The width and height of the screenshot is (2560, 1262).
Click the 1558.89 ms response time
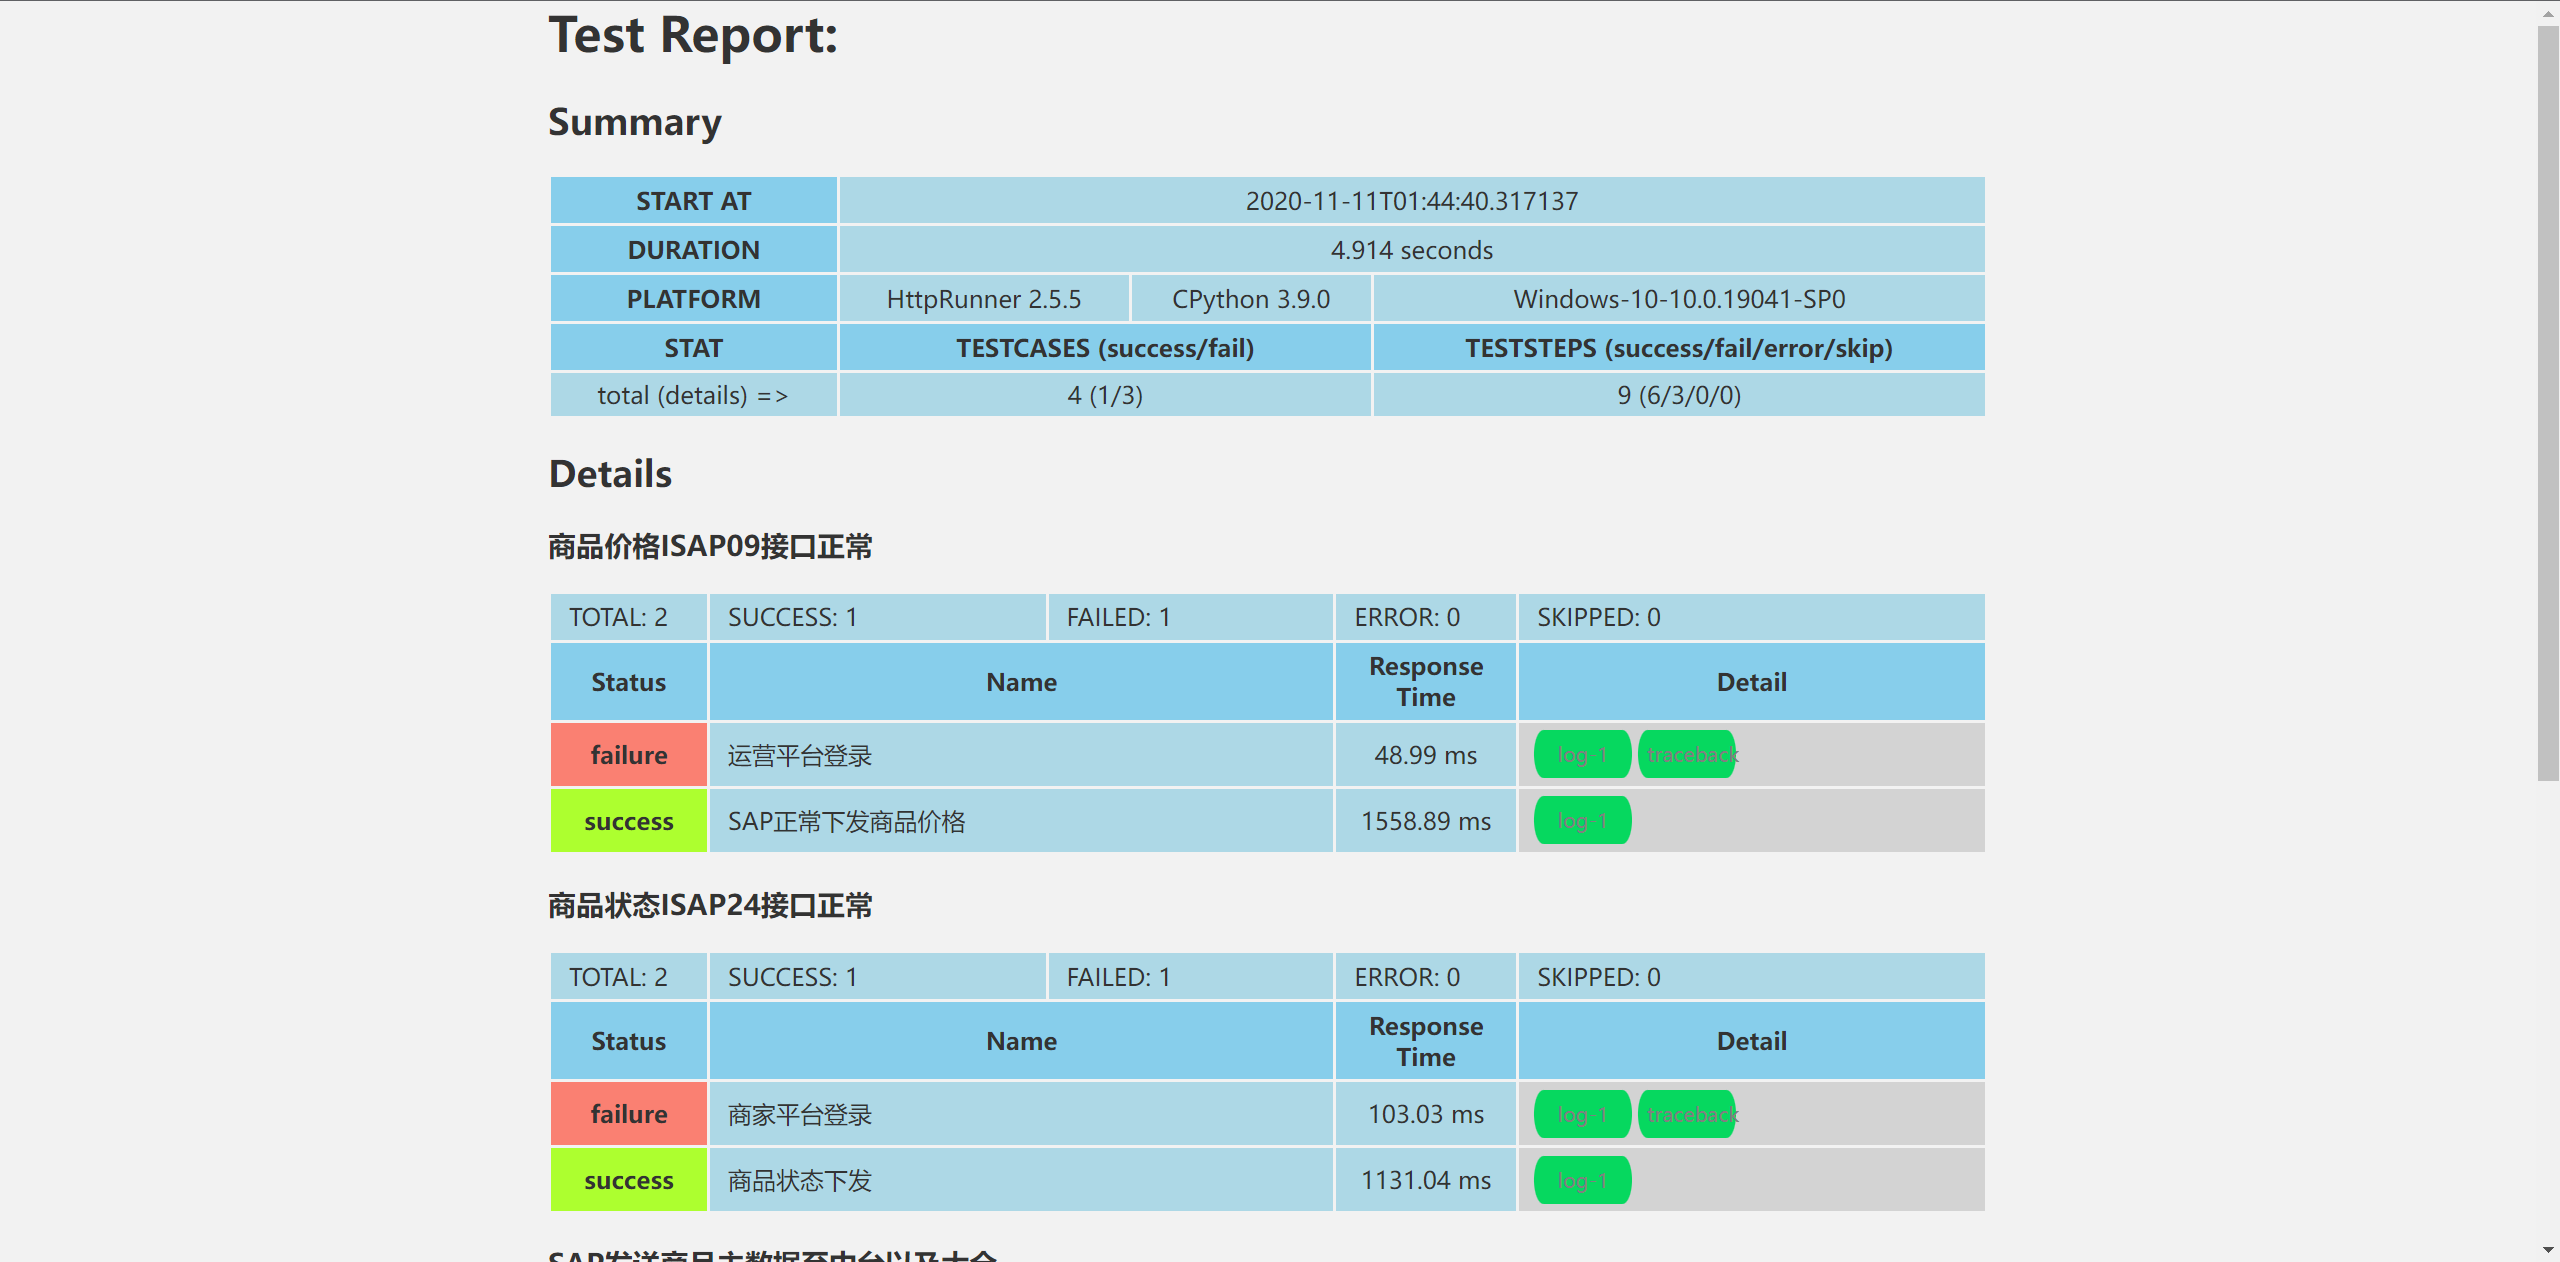[1425, 821]
